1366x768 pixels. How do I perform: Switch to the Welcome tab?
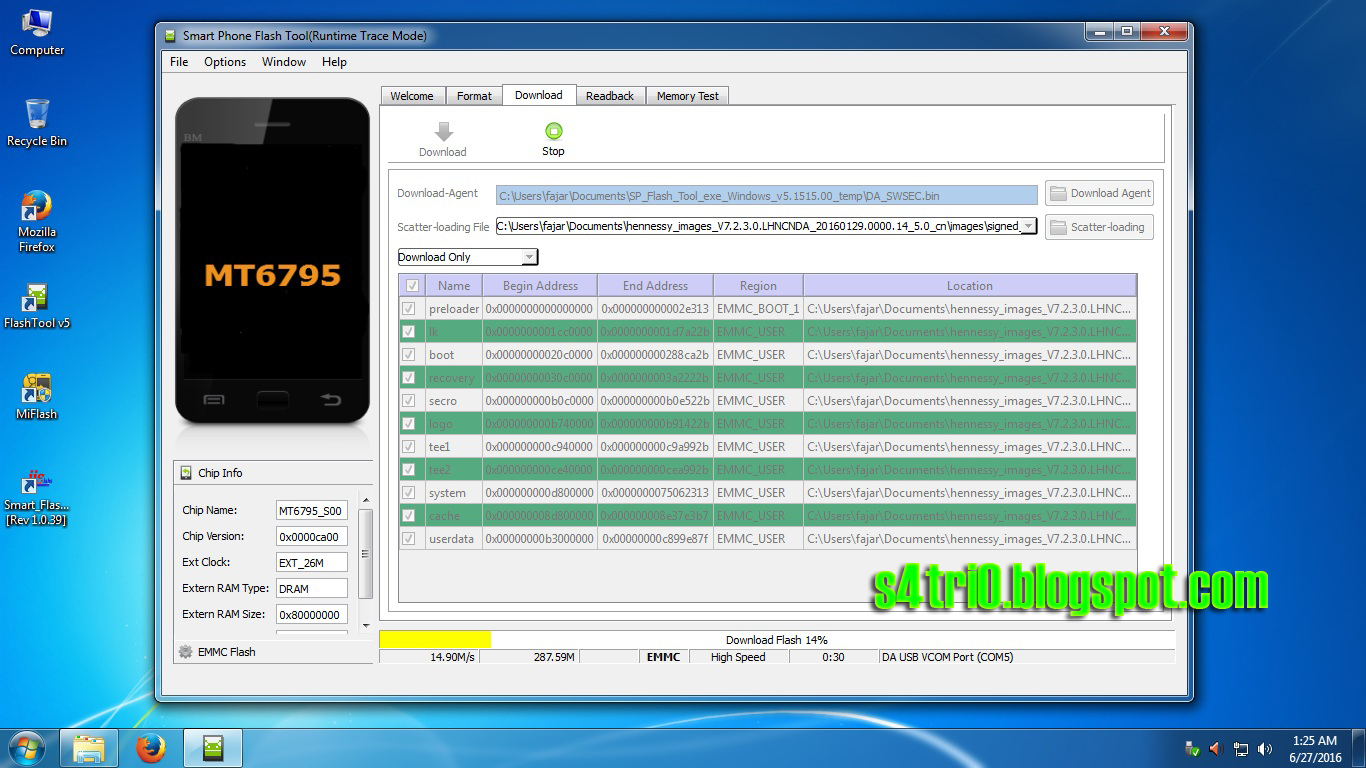click(412, 96)
